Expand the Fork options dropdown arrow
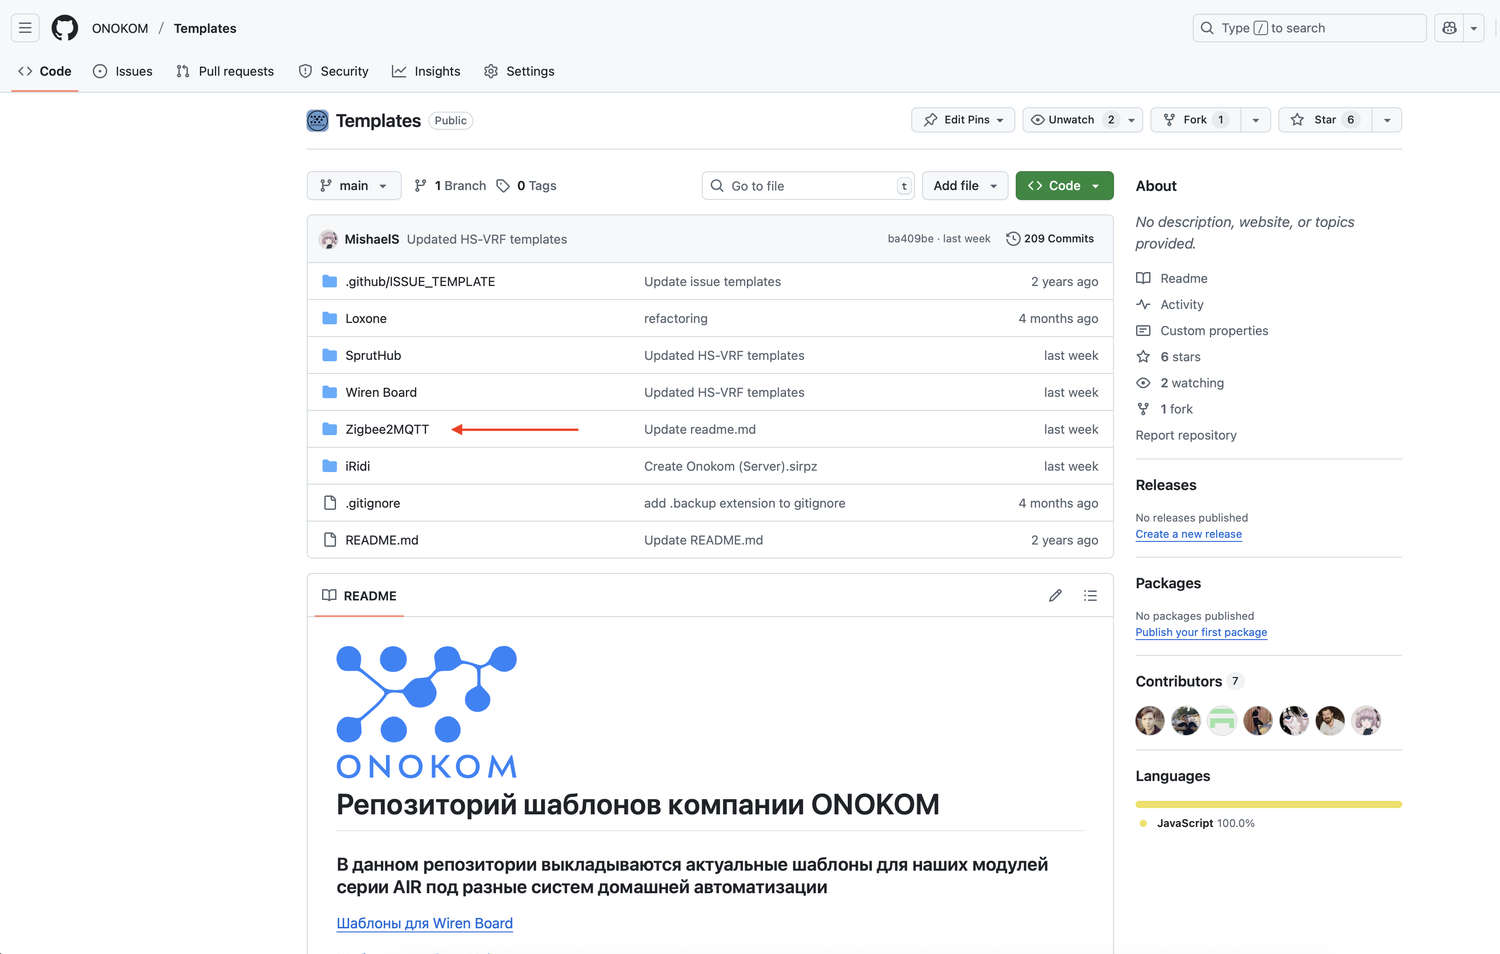Screen dimensions: 1500x954 tap(1256, 120)
